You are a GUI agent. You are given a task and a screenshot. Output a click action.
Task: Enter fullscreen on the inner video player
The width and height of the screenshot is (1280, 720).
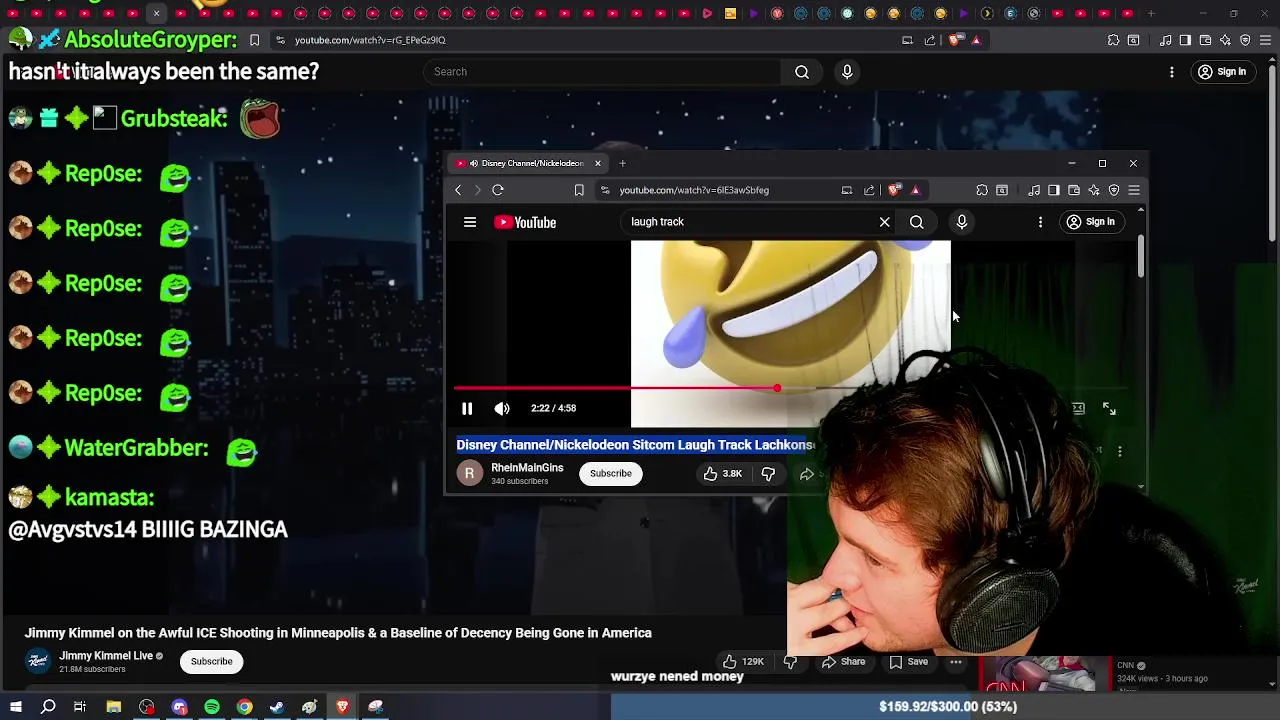1109,408
